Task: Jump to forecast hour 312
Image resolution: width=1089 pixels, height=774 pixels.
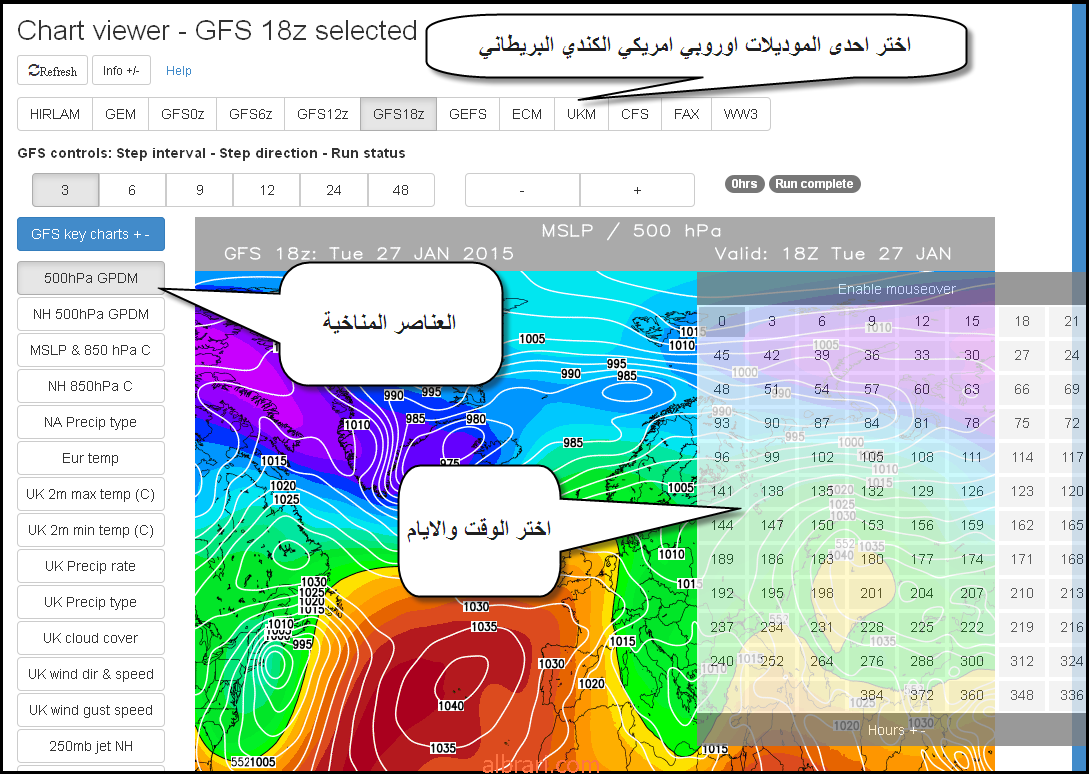Action: point(1022,661)
